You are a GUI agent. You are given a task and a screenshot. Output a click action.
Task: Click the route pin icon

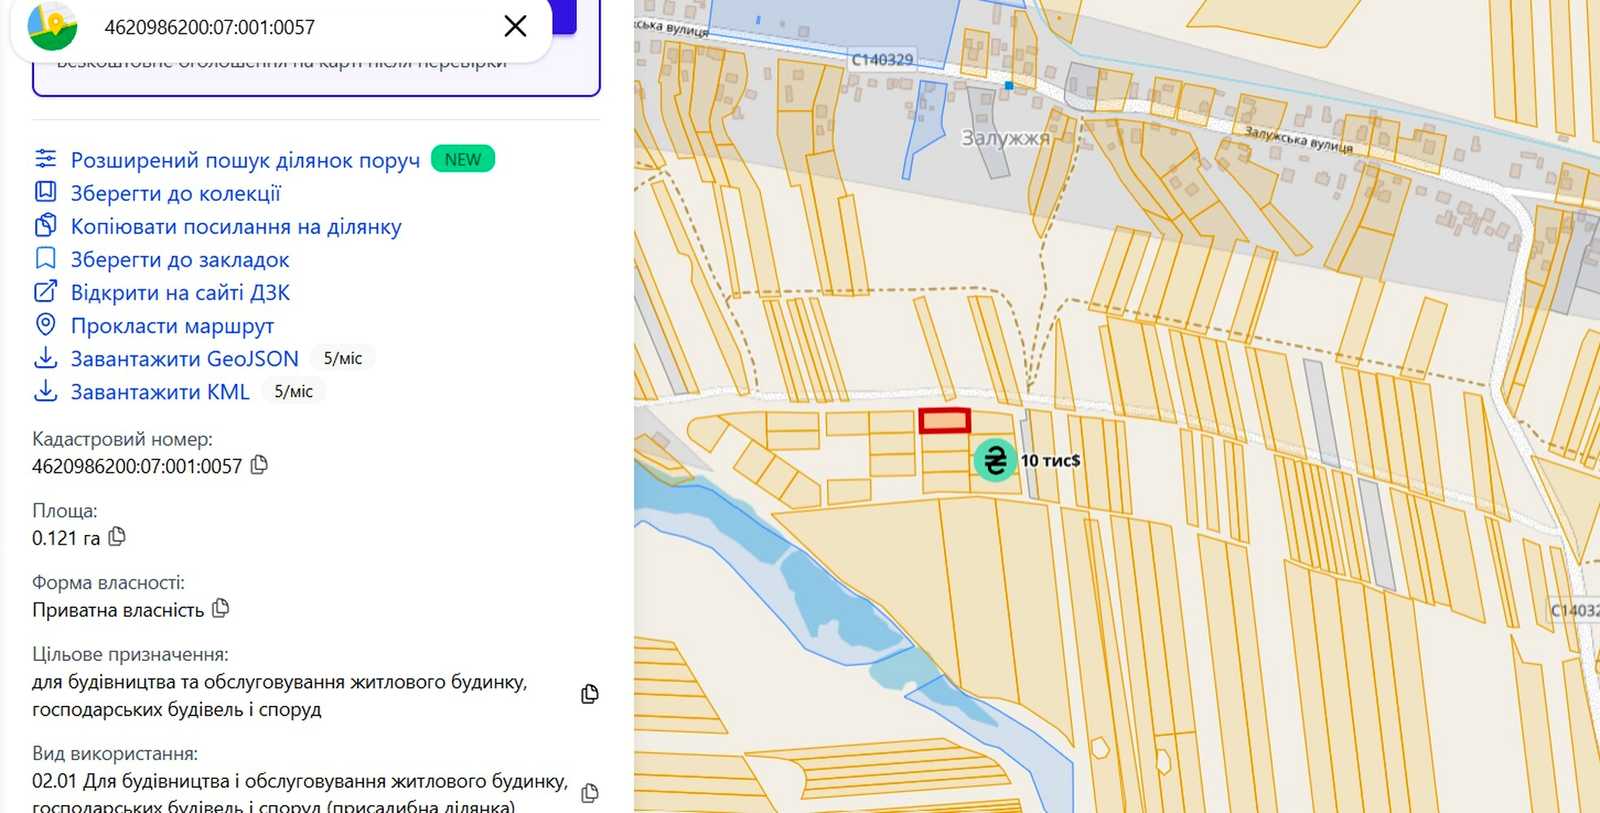[x=45, y=324]
